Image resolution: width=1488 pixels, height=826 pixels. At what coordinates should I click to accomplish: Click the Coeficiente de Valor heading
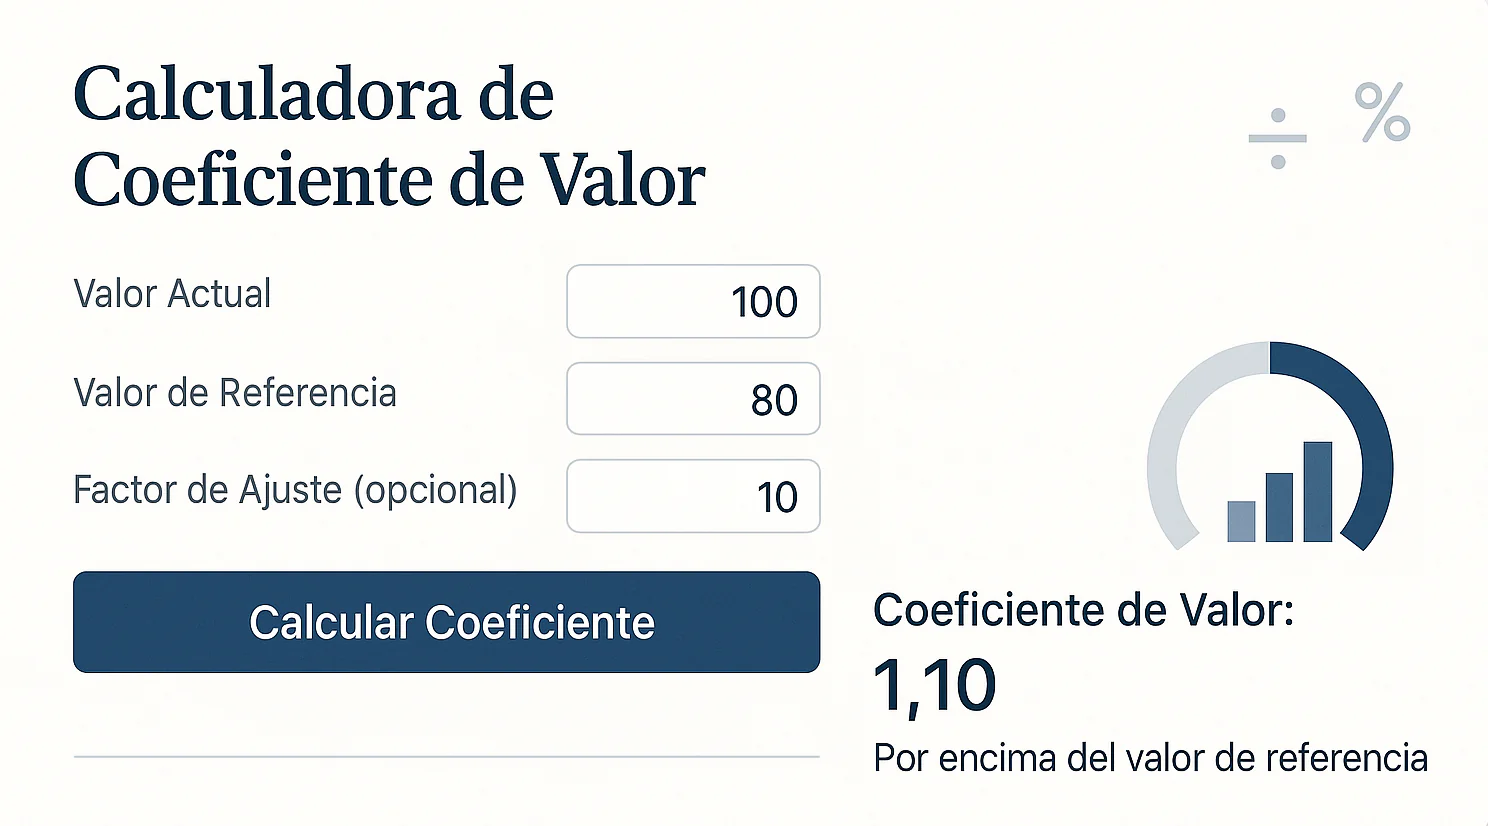click(x=1085, y=610)
